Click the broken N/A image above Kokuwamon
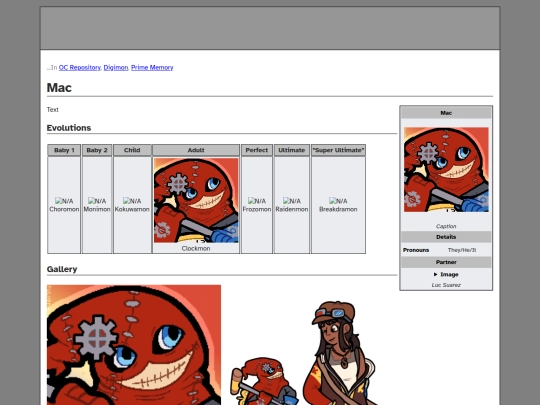 132,201
